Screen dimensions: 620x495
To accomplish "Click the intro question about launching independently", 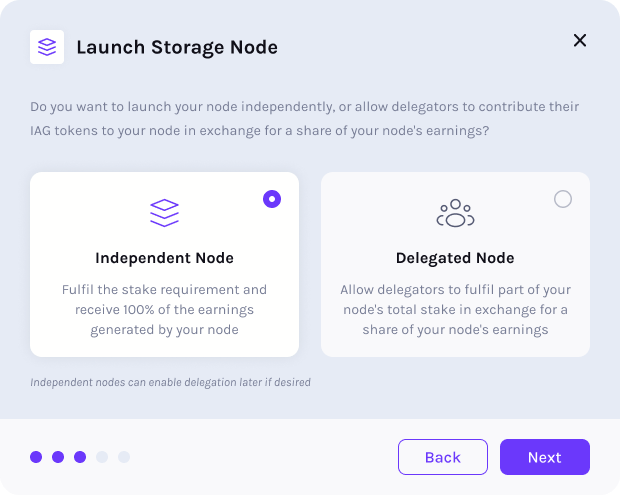I will [x=305, y=118].
